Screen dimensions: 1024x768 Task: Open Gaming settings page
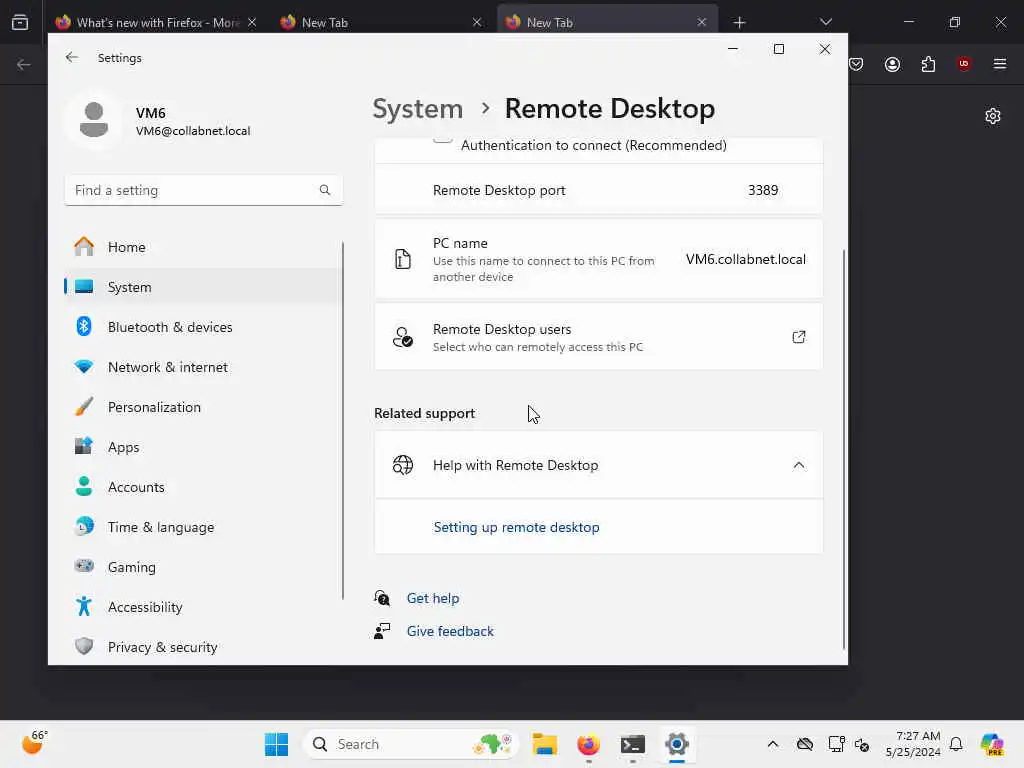pyautogui.click(x=203, y=567)
